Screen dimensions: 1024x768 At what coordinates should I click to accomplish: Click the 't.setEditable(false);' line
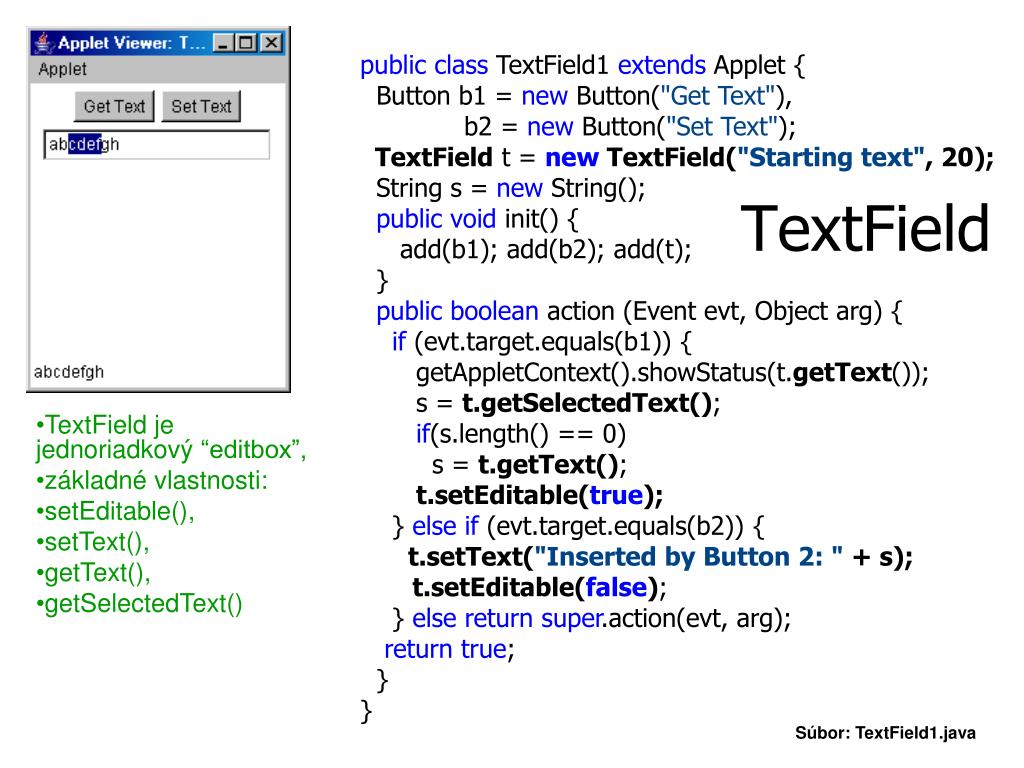point(539,587)
